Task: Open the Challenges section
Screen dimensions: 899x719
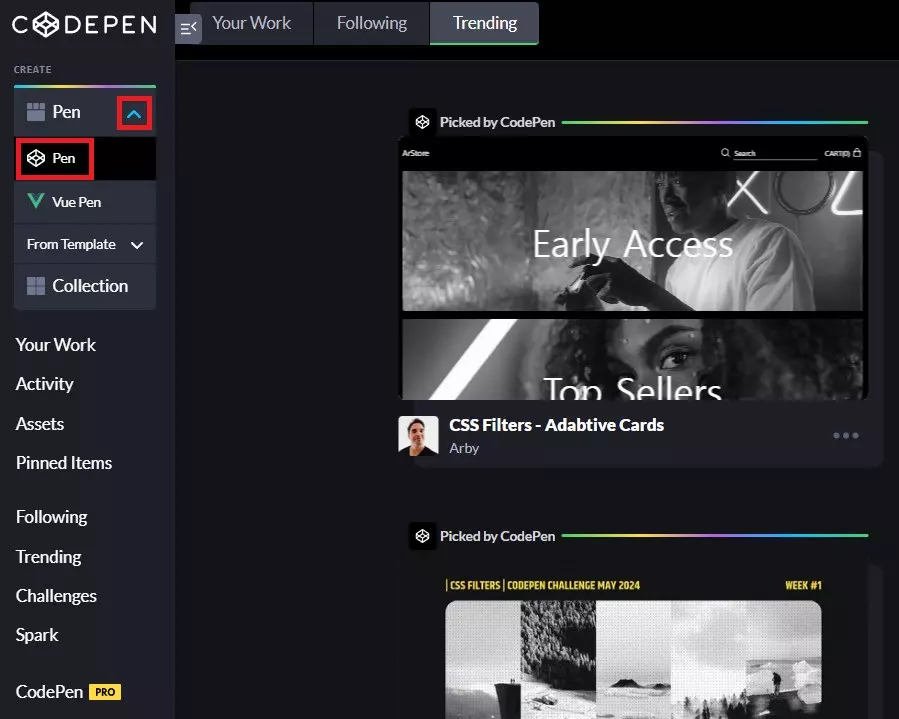Action: point(55,595)
